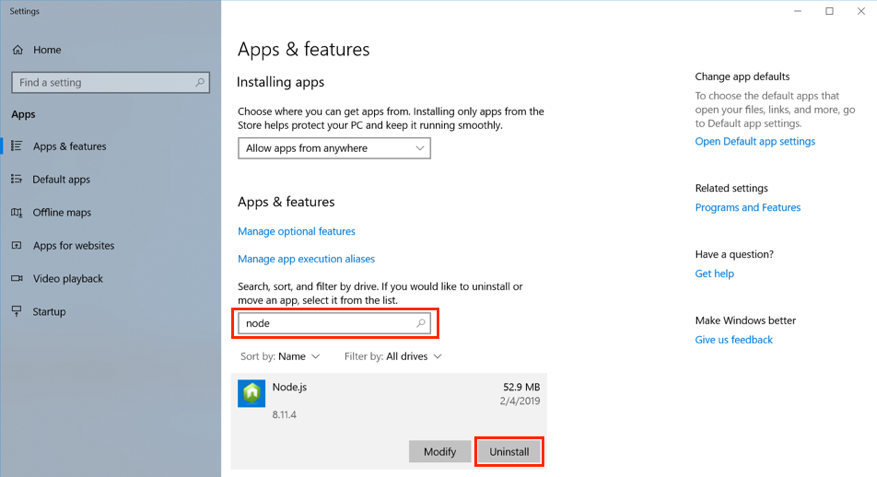The image size is (877, 477).
Task: Click the Apps for websites icon
Action: tap(17, 245)
